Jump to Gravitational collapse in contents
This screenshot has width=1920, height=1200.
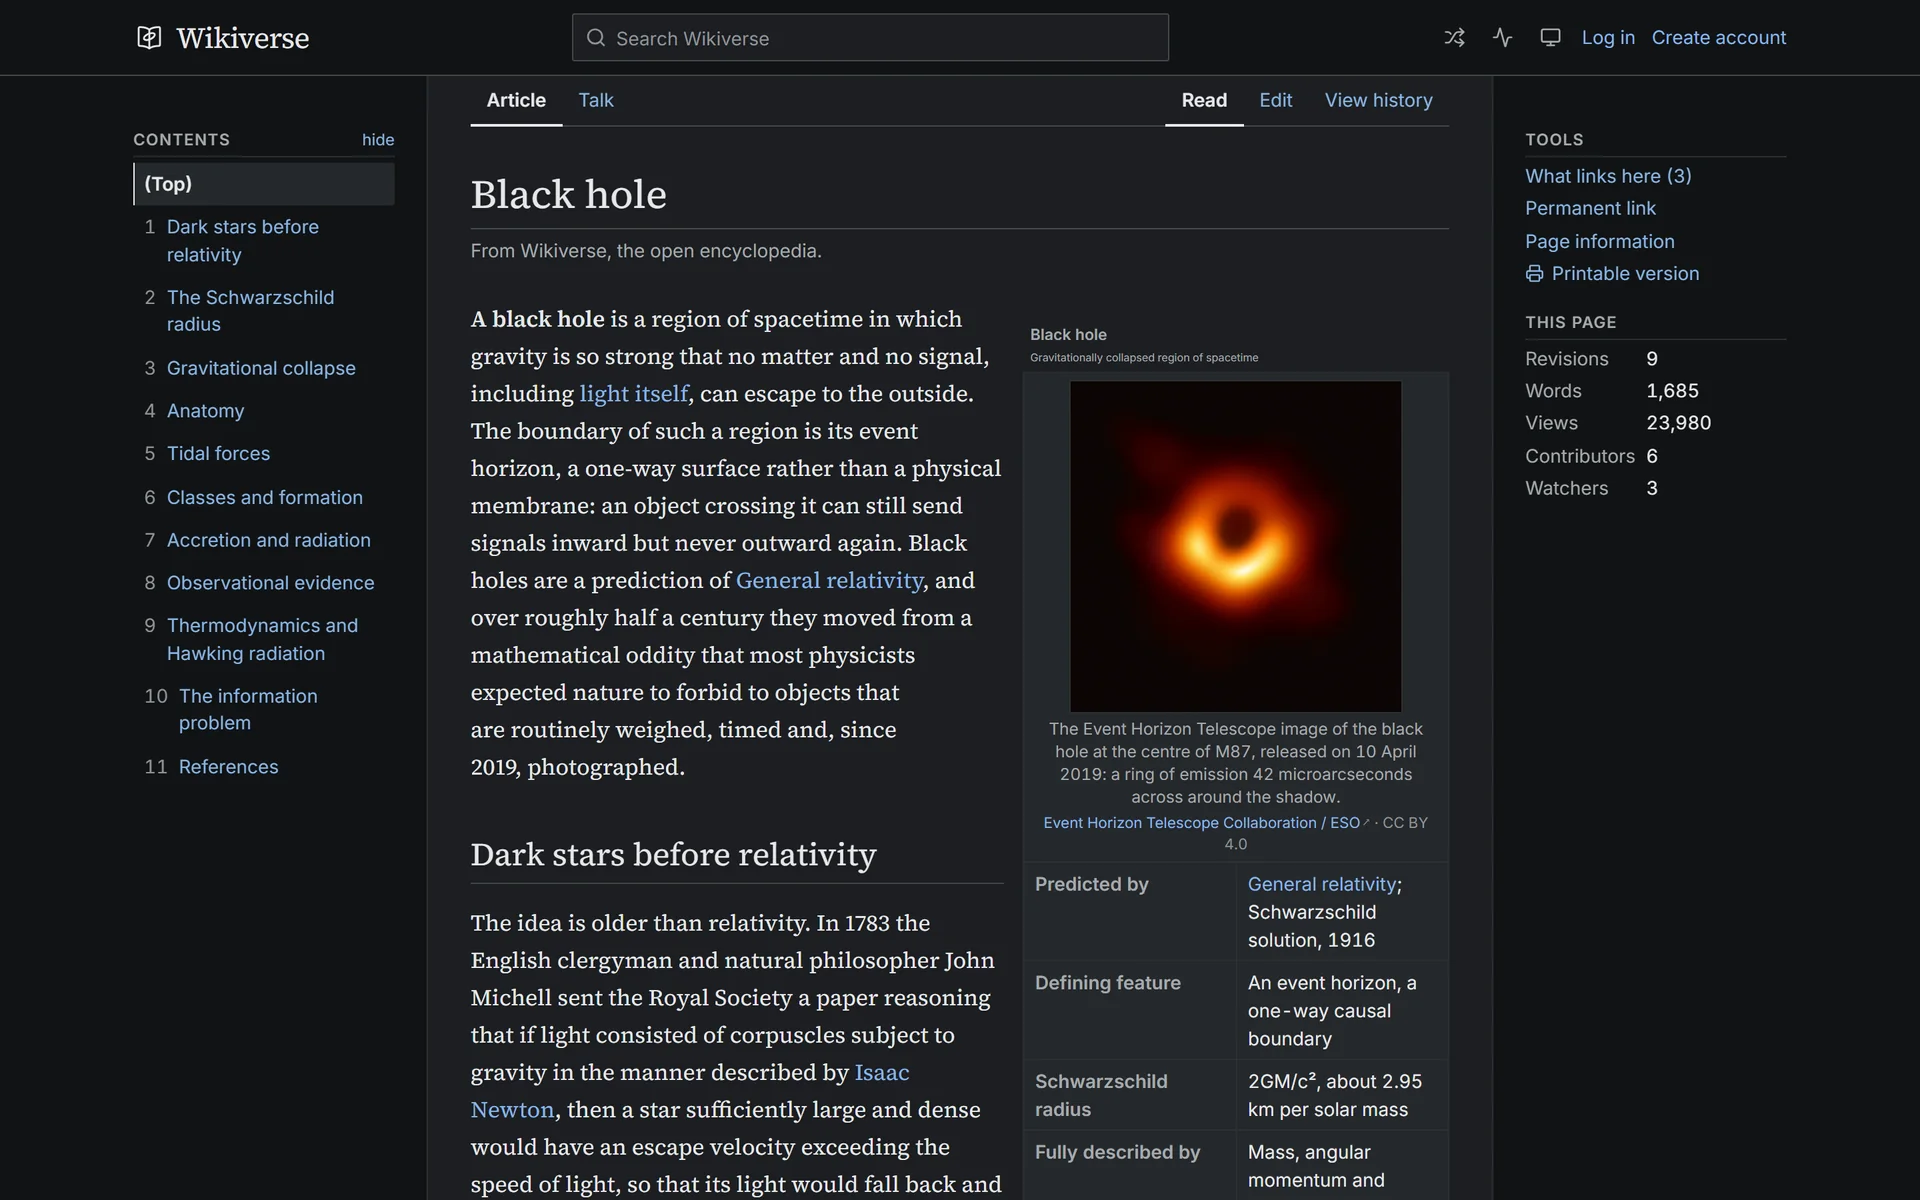click(261, 368)
